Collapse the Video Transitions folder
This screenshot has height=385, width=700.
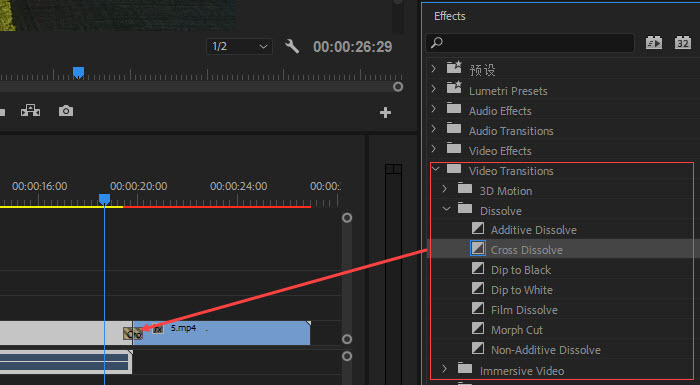coord(436,169)
